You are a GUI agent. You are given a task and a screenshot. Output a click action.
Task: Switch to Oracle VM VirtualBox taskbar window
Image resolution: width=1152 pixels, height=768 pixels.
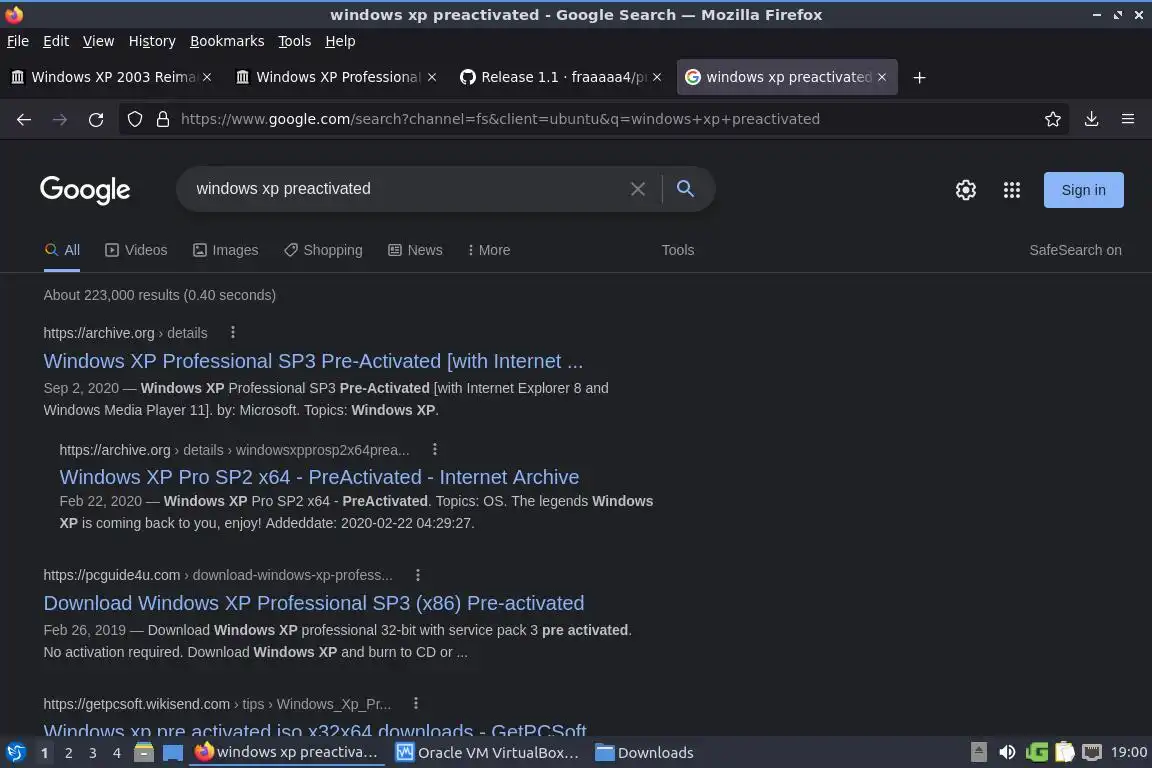click(487, 753)
